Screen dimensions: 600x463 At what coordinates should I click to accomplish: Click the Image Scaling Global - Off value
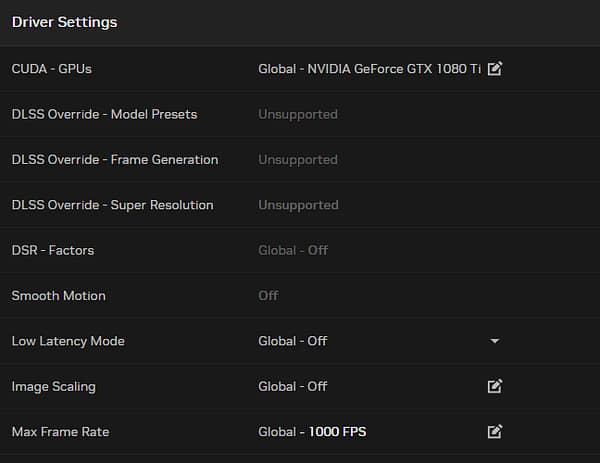(x=292, y=386)
